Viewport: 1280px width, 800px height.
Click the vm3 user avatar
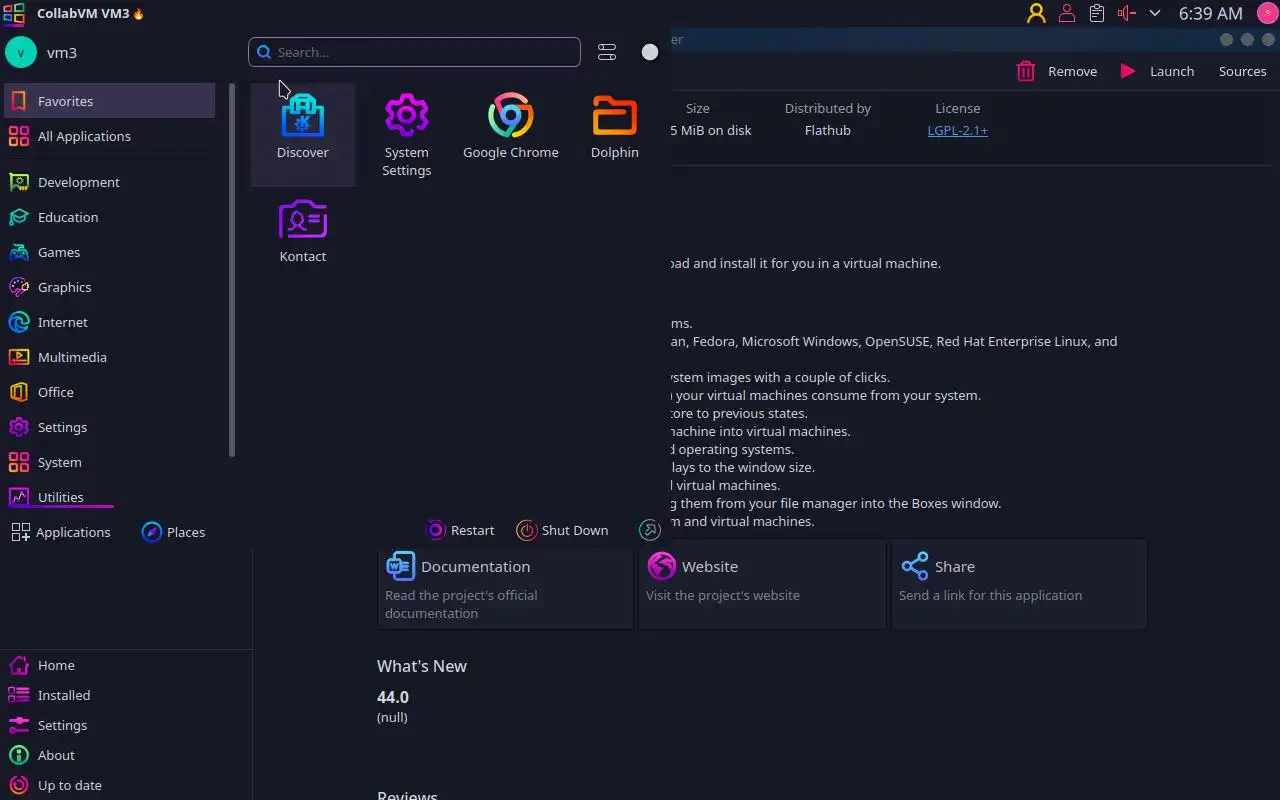coord(21,52)
